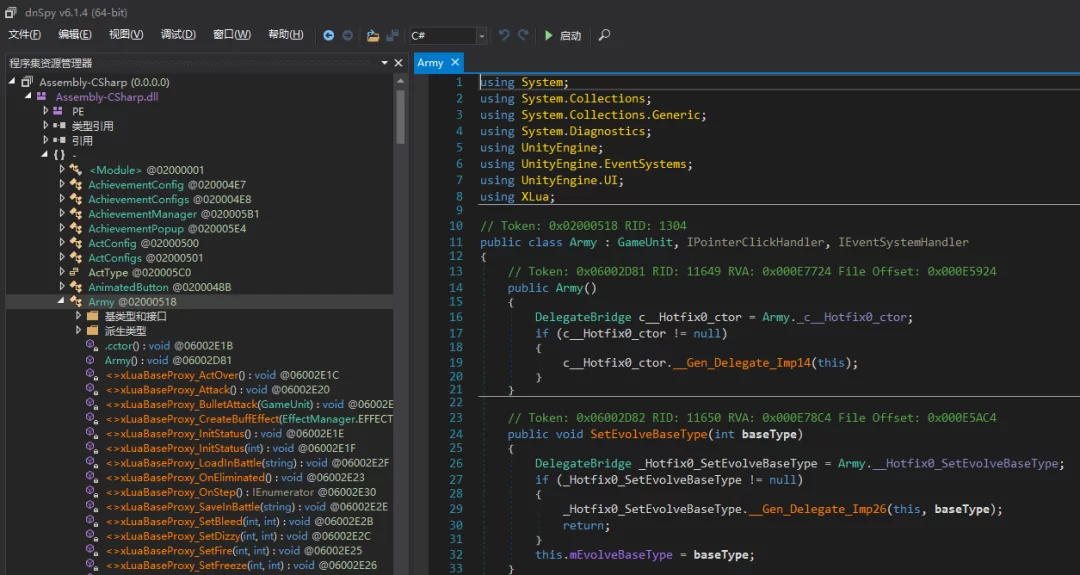Close the assembly explorer panel
The width and height of the screenshot is (1080, 575).
click(399, 63)
